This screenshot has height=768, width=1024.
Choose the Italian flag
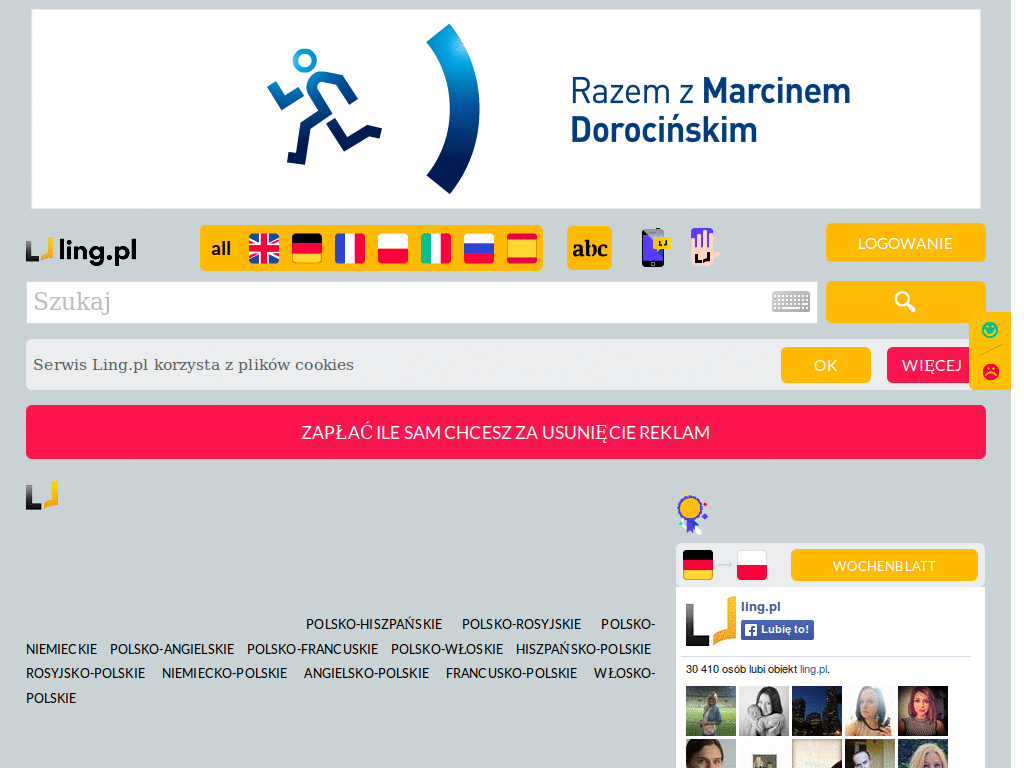436,249
